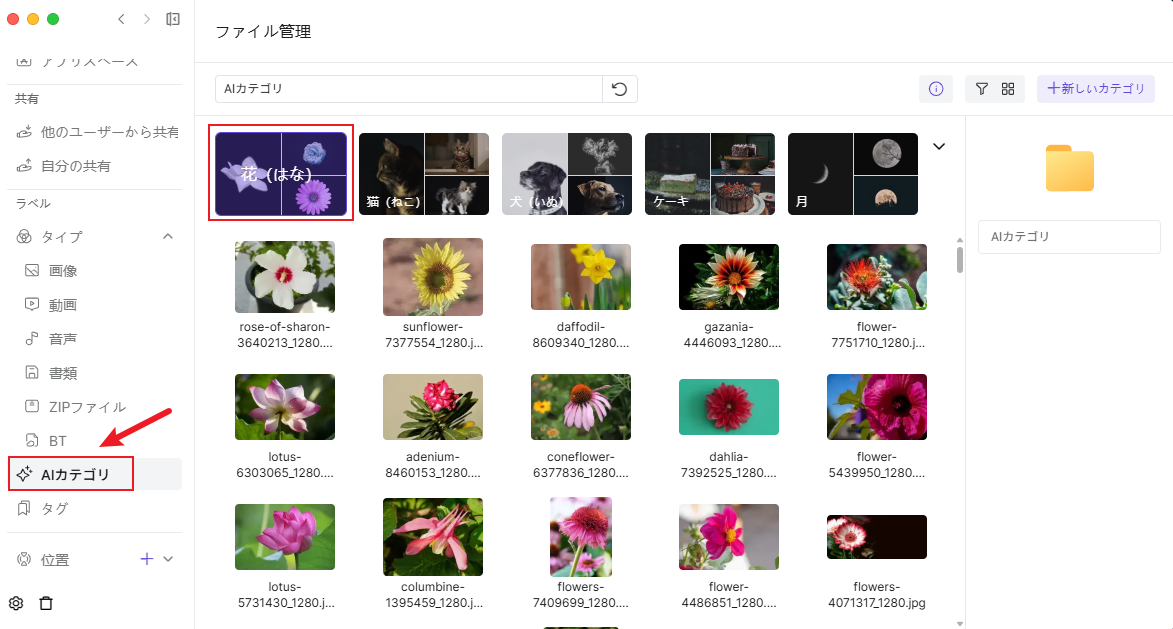Navigate back with left arrow

121,19
